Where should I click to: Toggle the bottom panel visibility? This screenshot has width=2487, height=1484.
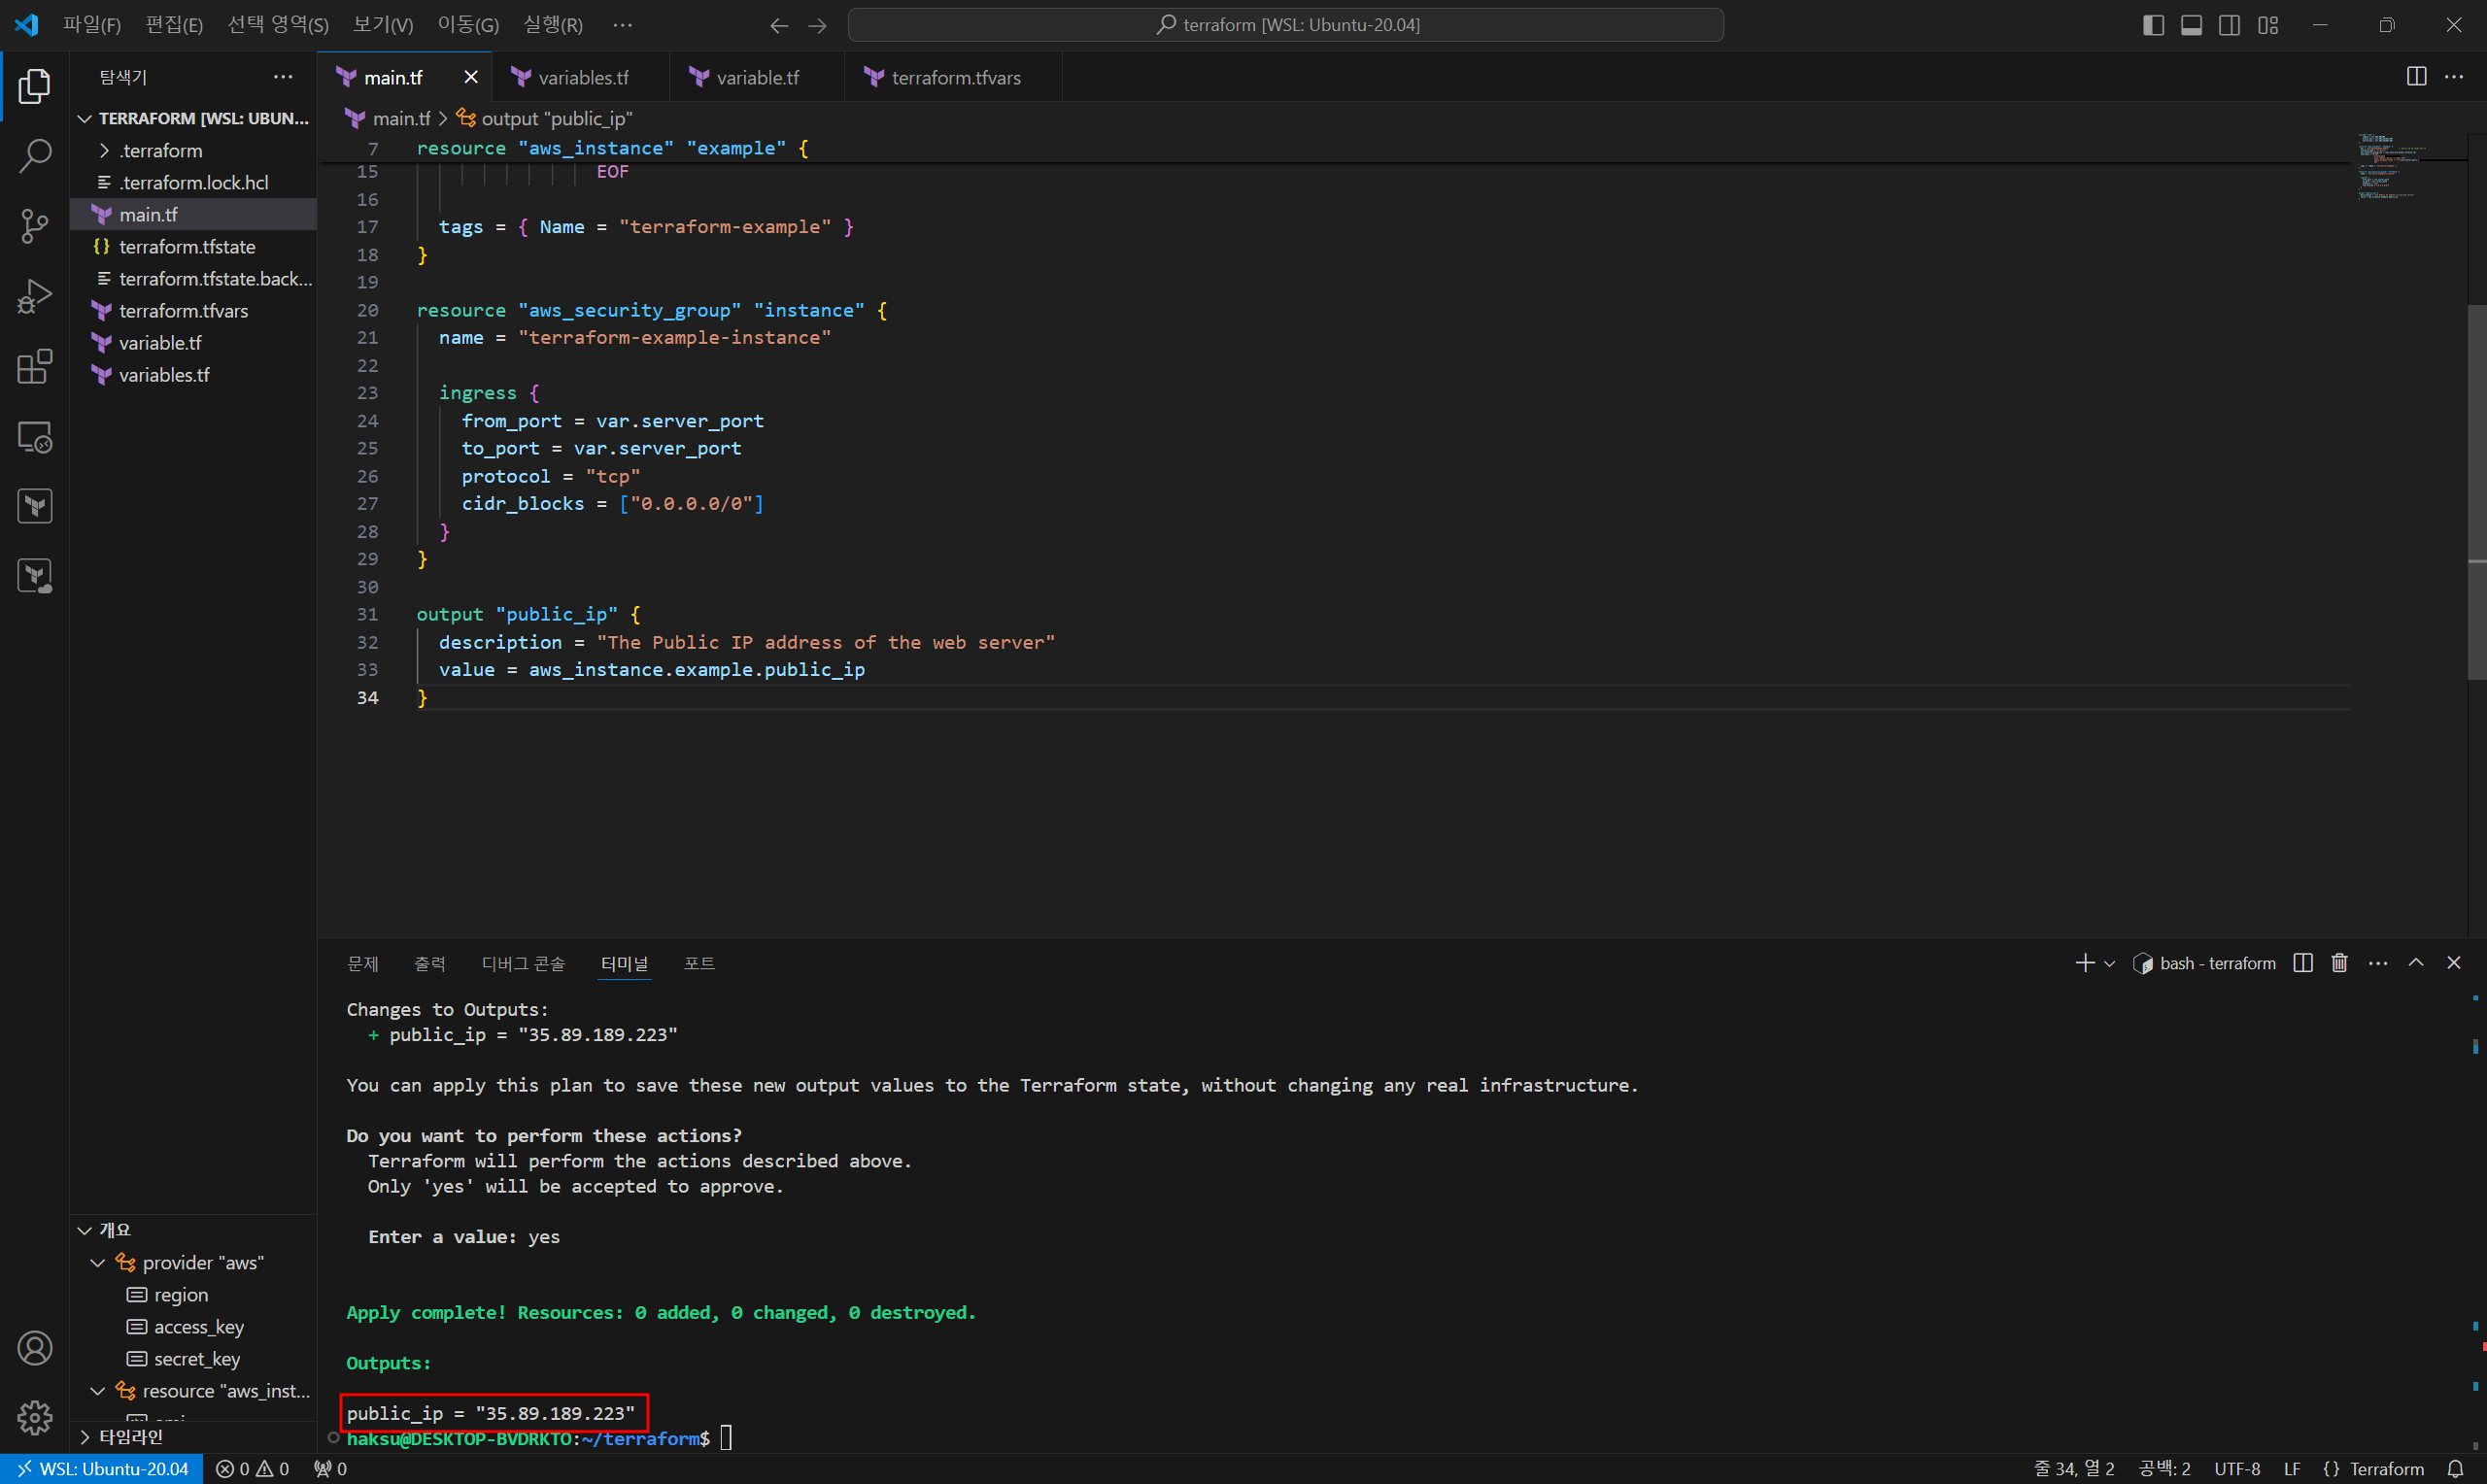2191,25
